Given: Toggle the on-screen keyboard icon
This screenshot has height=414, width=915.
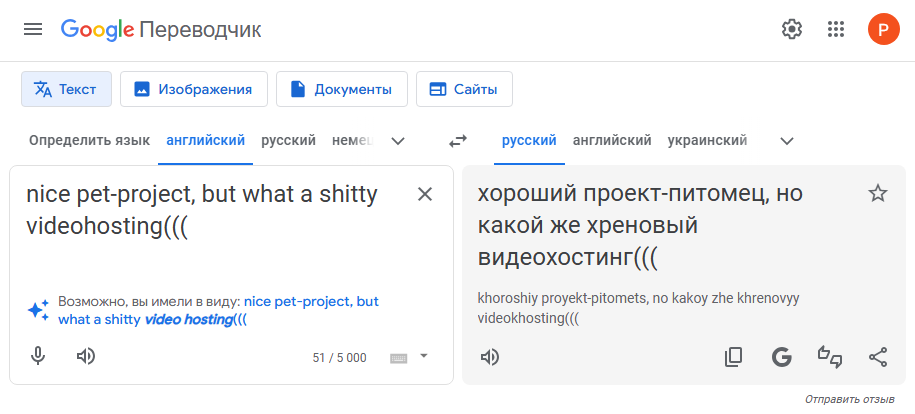Looking at the screenshot, I should pos(399,358).
